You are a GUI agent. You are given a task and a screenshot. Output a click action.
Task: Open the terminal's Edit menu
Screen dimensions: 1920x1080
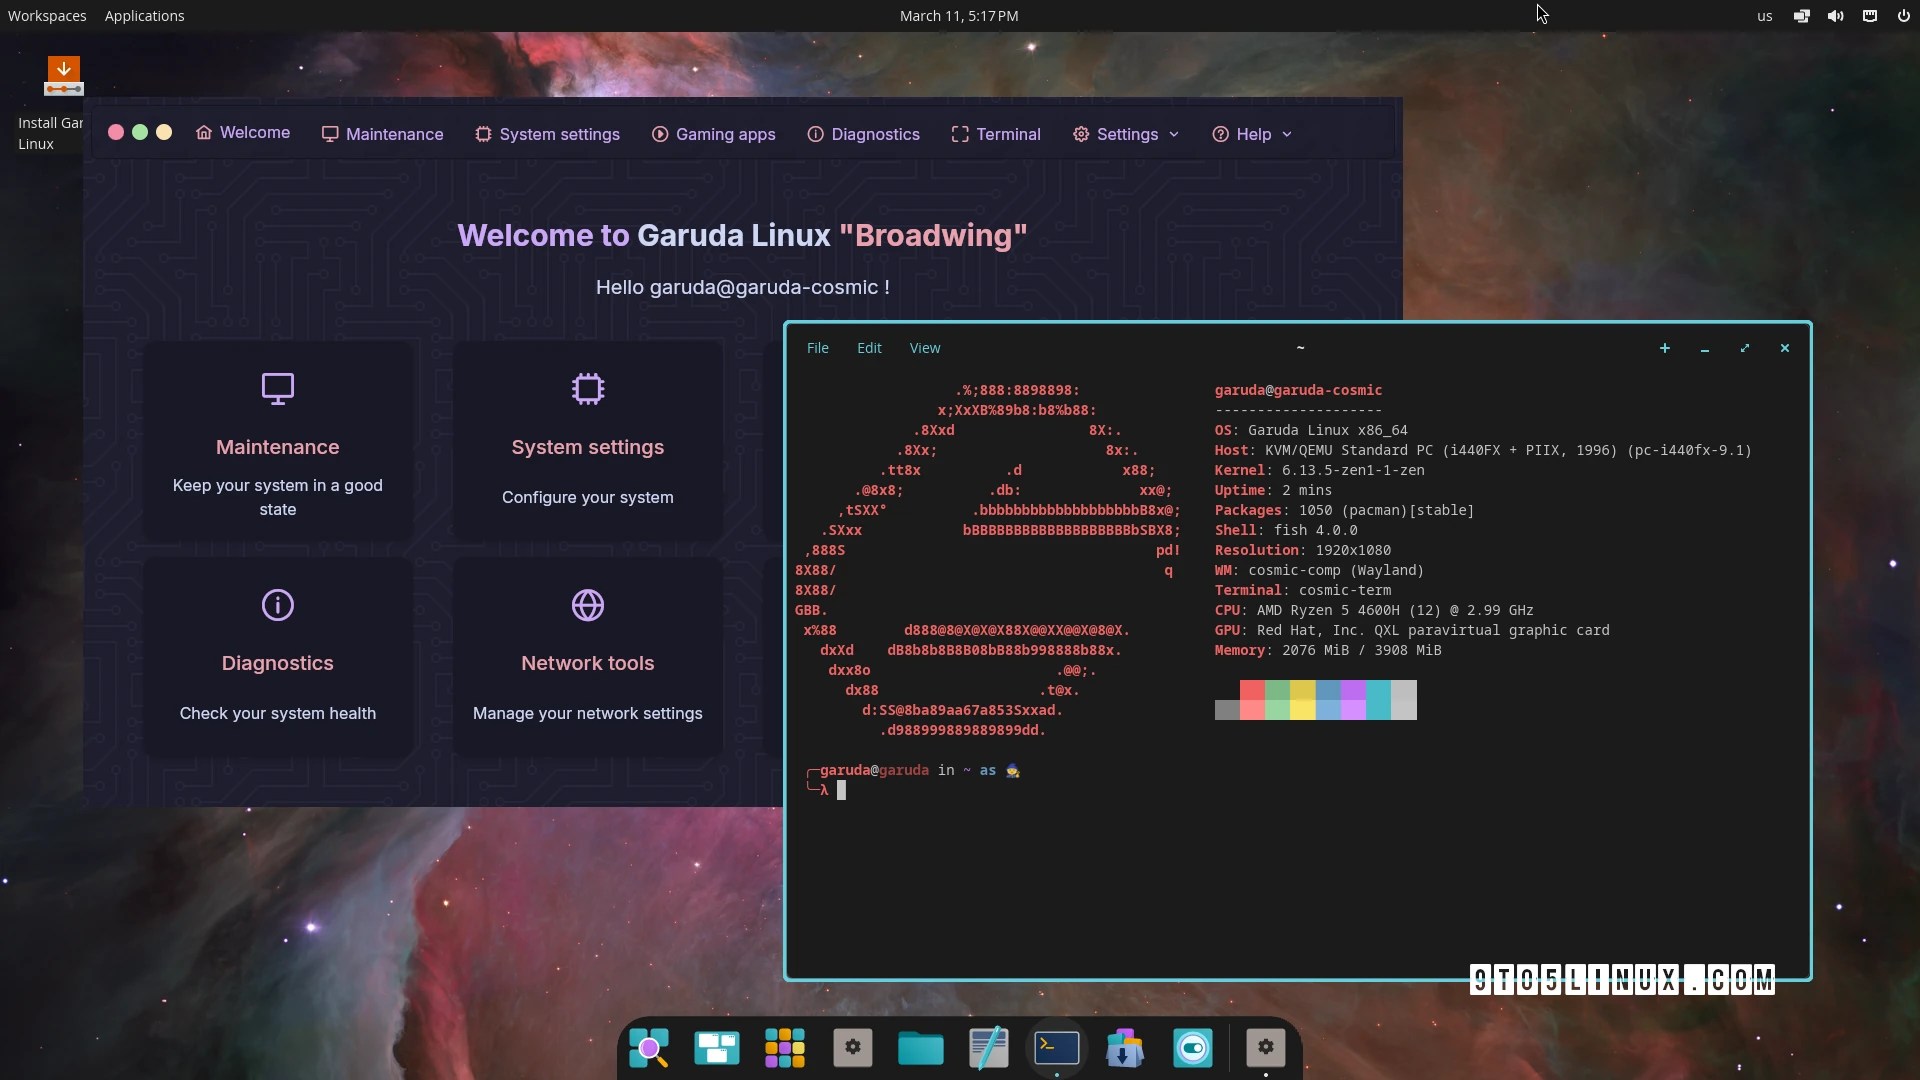[869, 348]
